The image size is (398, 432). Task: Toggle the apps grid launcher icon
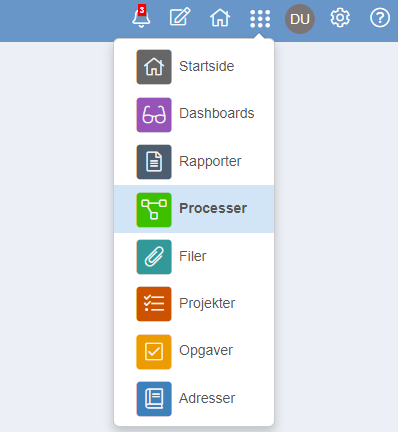(x=260, y=18)
